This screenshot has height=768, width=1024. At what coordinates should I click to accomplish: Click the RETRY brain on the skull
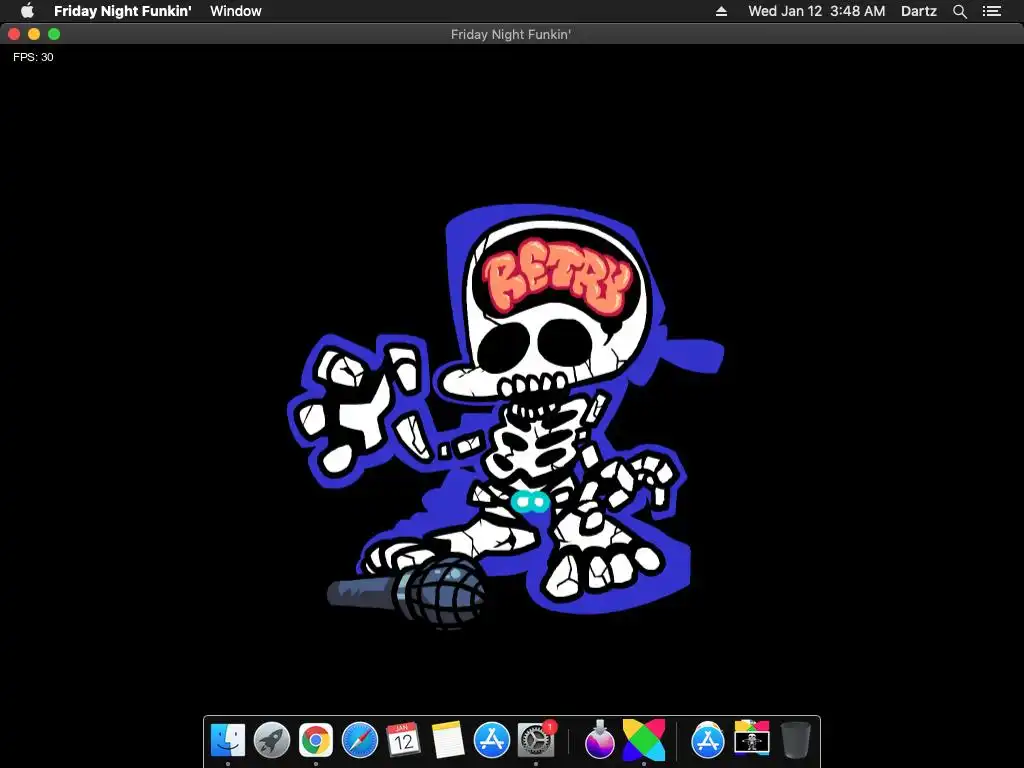[556, 277]
